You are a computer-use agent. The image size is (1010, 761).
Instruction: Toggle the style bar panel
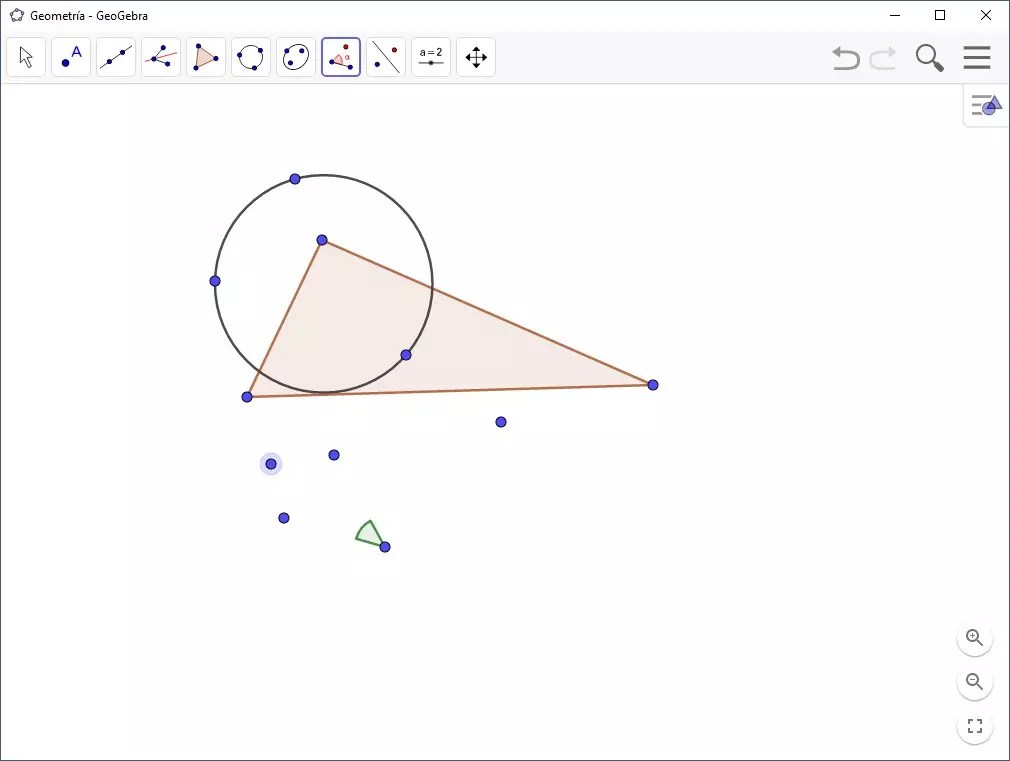(x=986, y=104)
